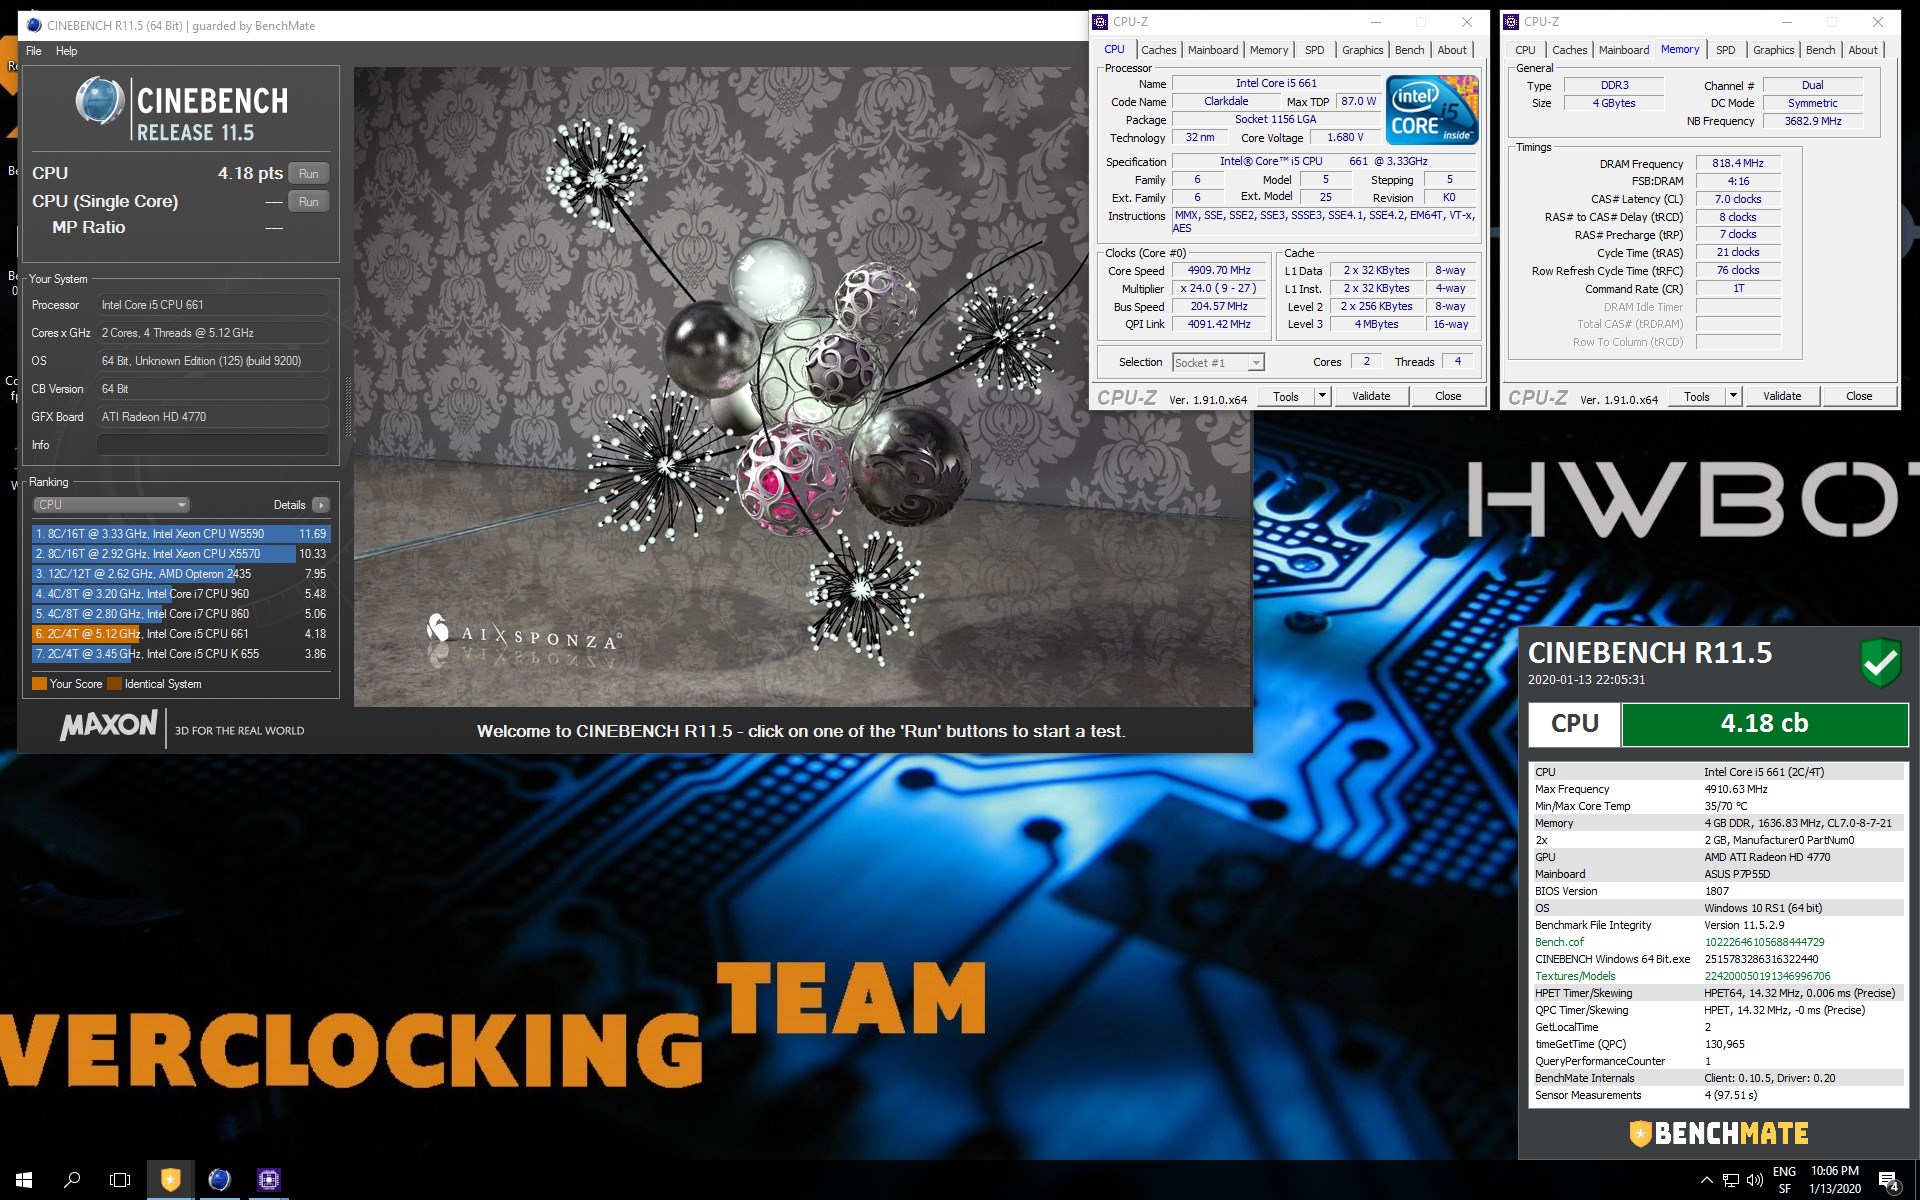Switch to the Caches tab in the left CPU-Z window
1920x1200 pixels.
pyautogui.click(x=1158, y=50)
